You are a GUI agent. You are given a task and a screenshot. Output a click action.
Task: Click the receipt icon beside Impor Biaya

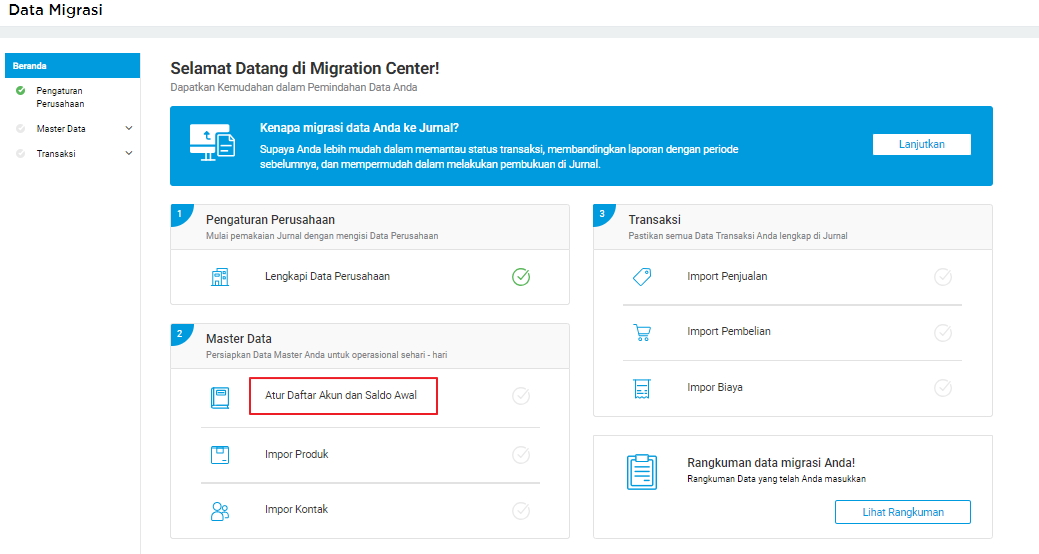click(642, 389)
